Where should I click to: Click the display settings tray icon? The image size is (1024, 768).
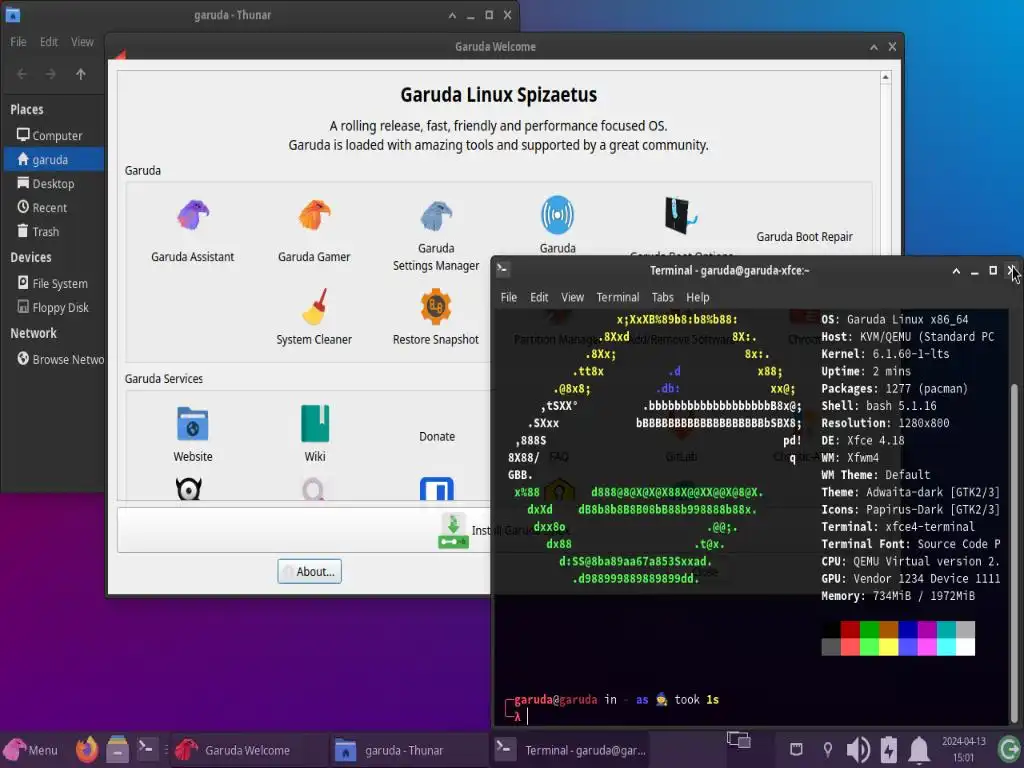[x=739, y=740]
